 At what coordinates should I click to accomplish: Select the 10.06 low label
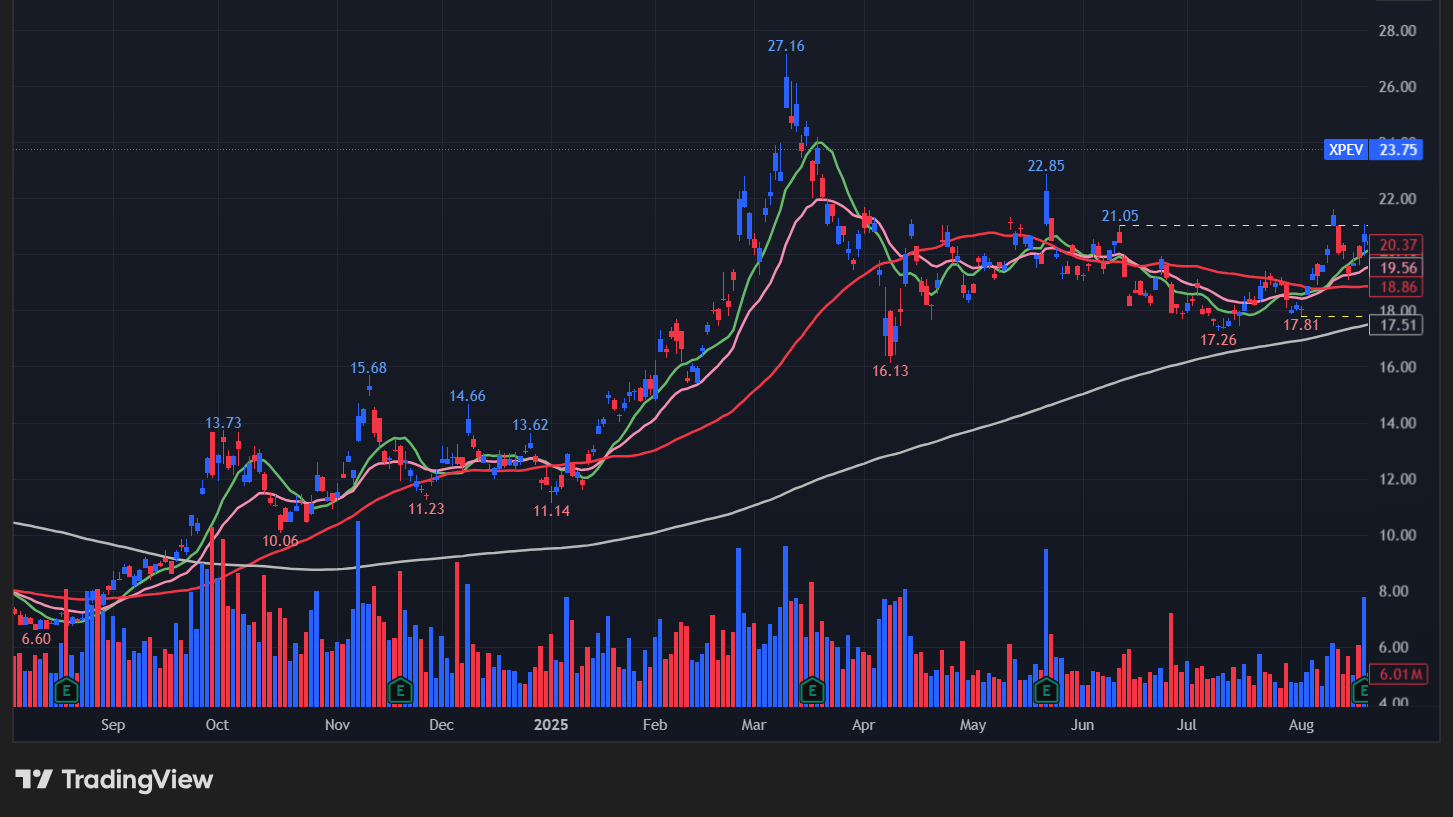click(280, 540)
